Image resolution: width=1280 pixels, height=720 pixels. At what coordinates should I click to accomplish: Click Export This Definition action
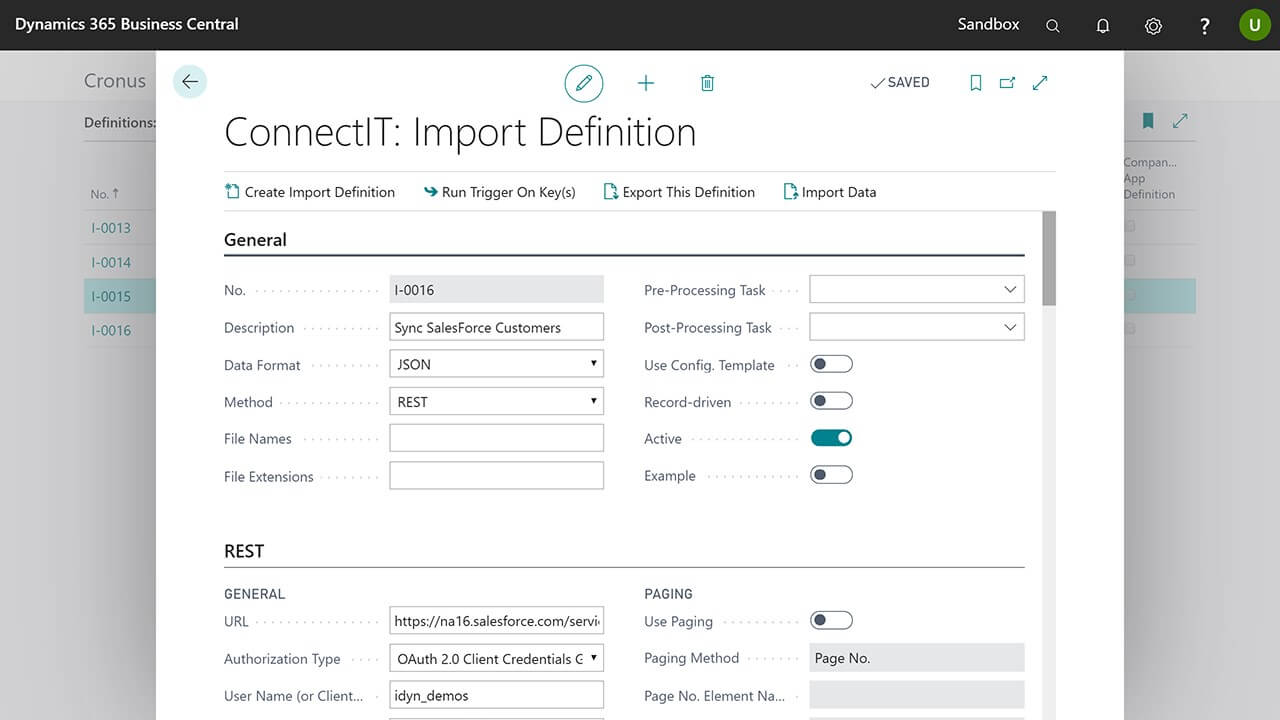[x=679, y=192]
